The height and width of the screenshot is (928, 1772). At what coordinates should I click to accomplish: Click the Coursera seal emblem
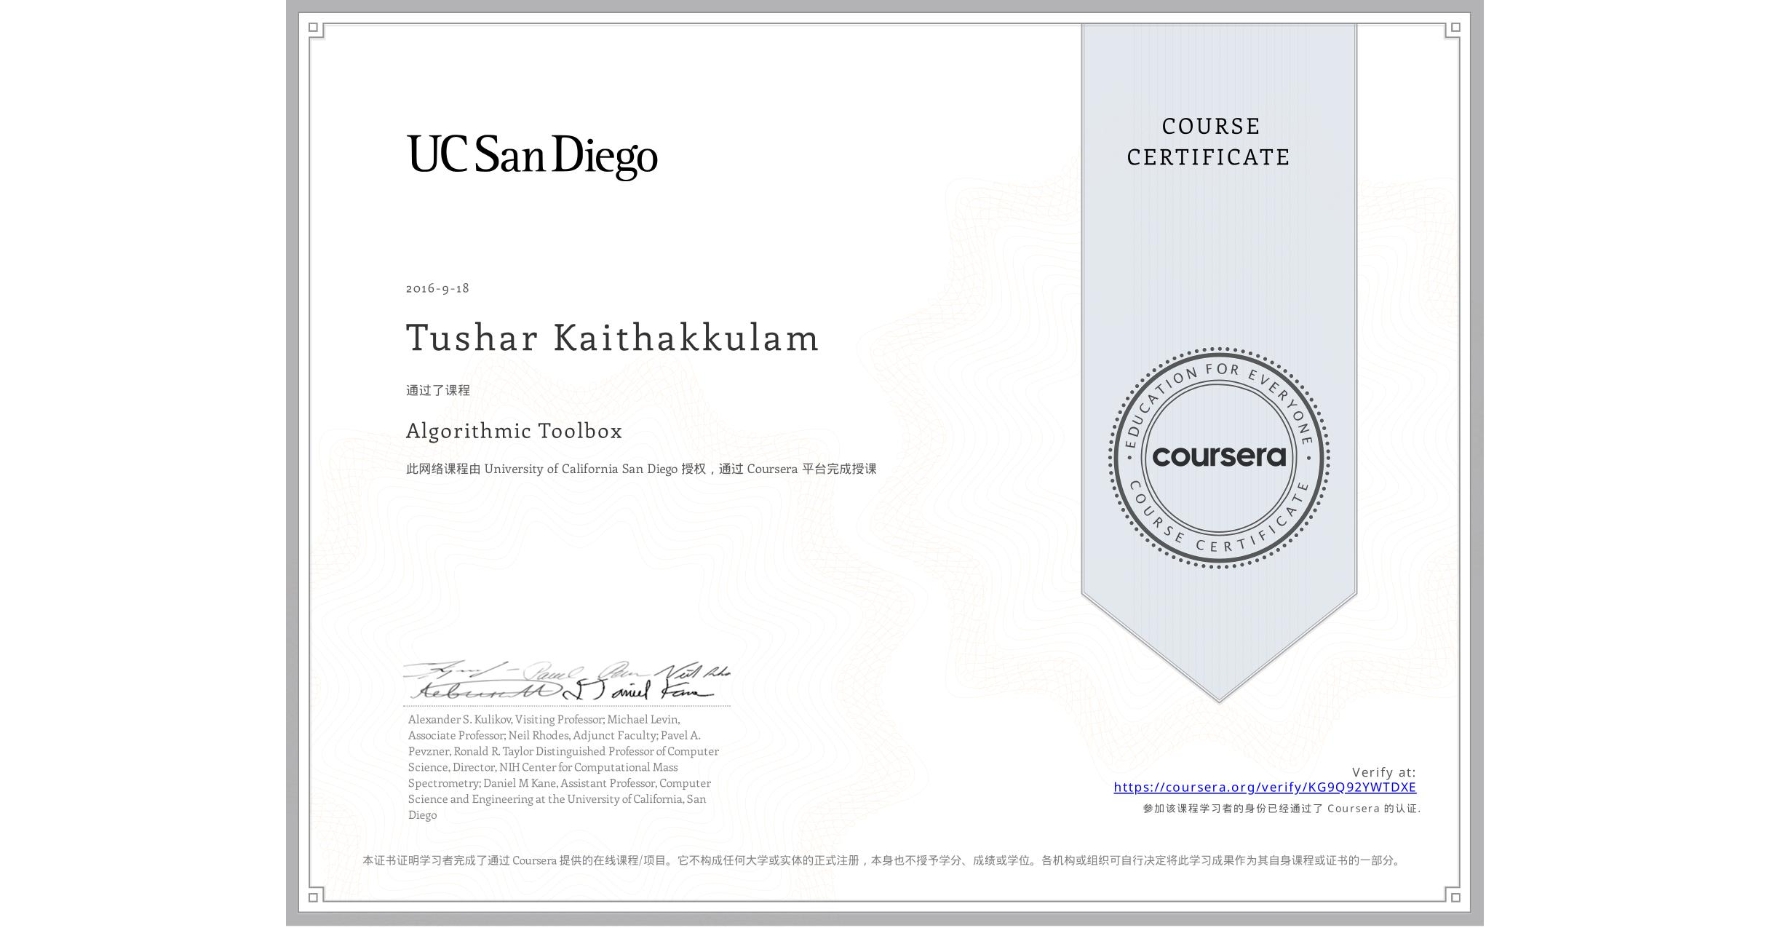click(1218, 457)
